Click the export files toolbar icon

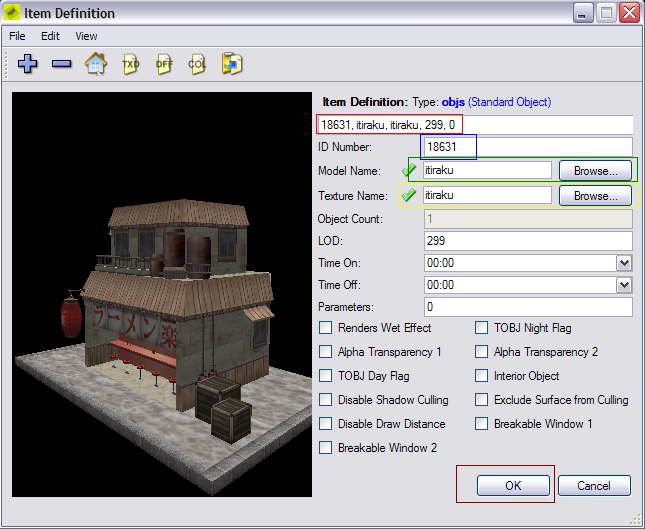click(232, 63)
